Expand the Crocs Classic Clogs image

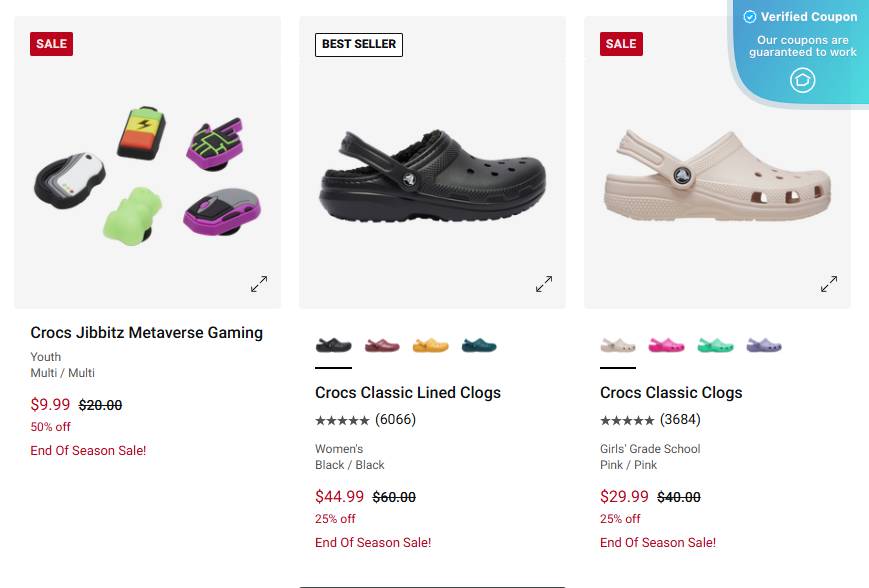coord(828,283)
